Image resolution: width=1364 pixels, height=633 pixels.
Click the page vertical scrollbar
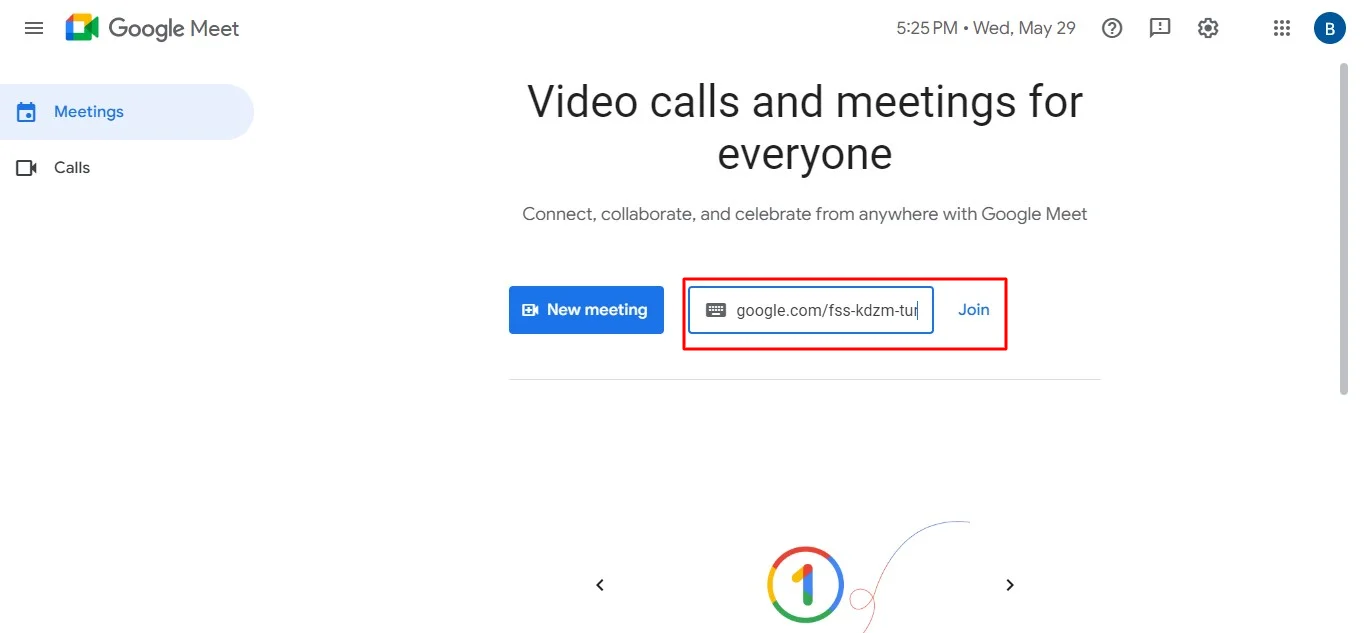click(x=1344, y=229)
